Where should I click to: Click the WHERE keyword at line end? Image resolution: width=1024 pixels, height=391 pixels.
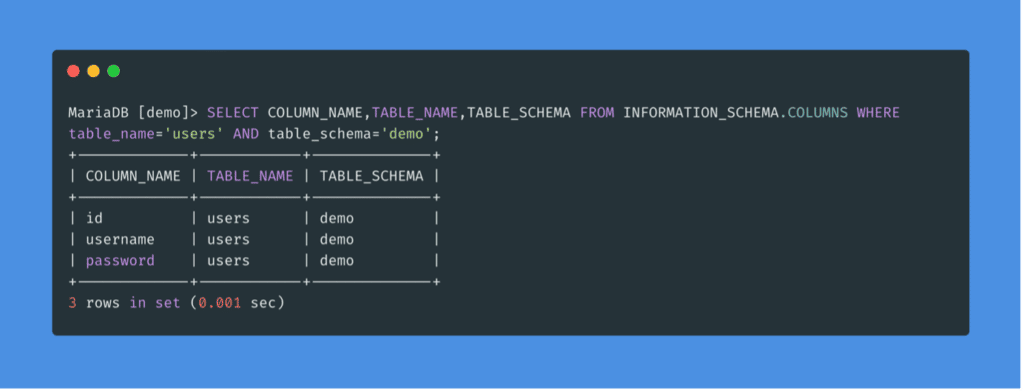(878, 113)
